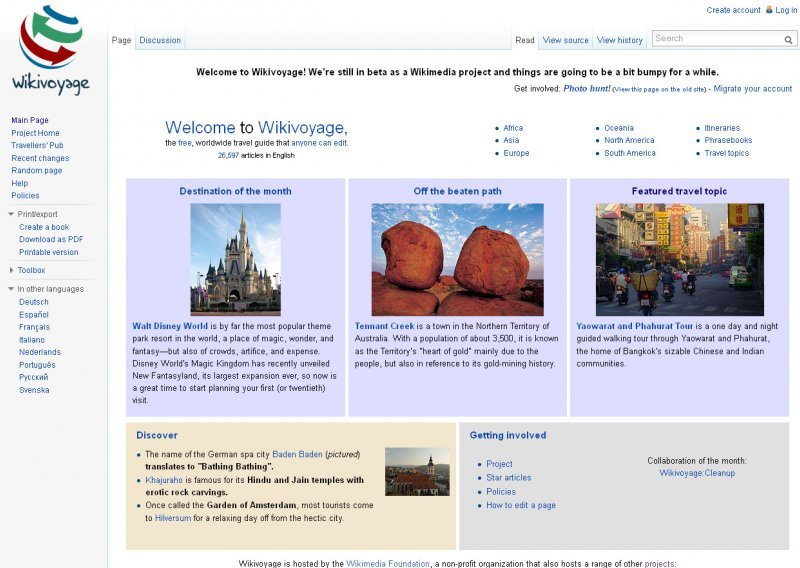
Task: Collapse the In other languages section
Action: pyautogui.click(x=11, y=289)
